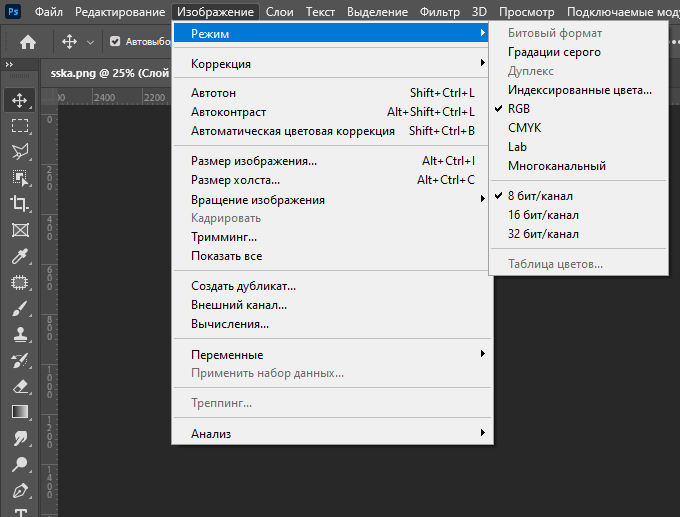Open the Фильтр menu

point(440,12)
